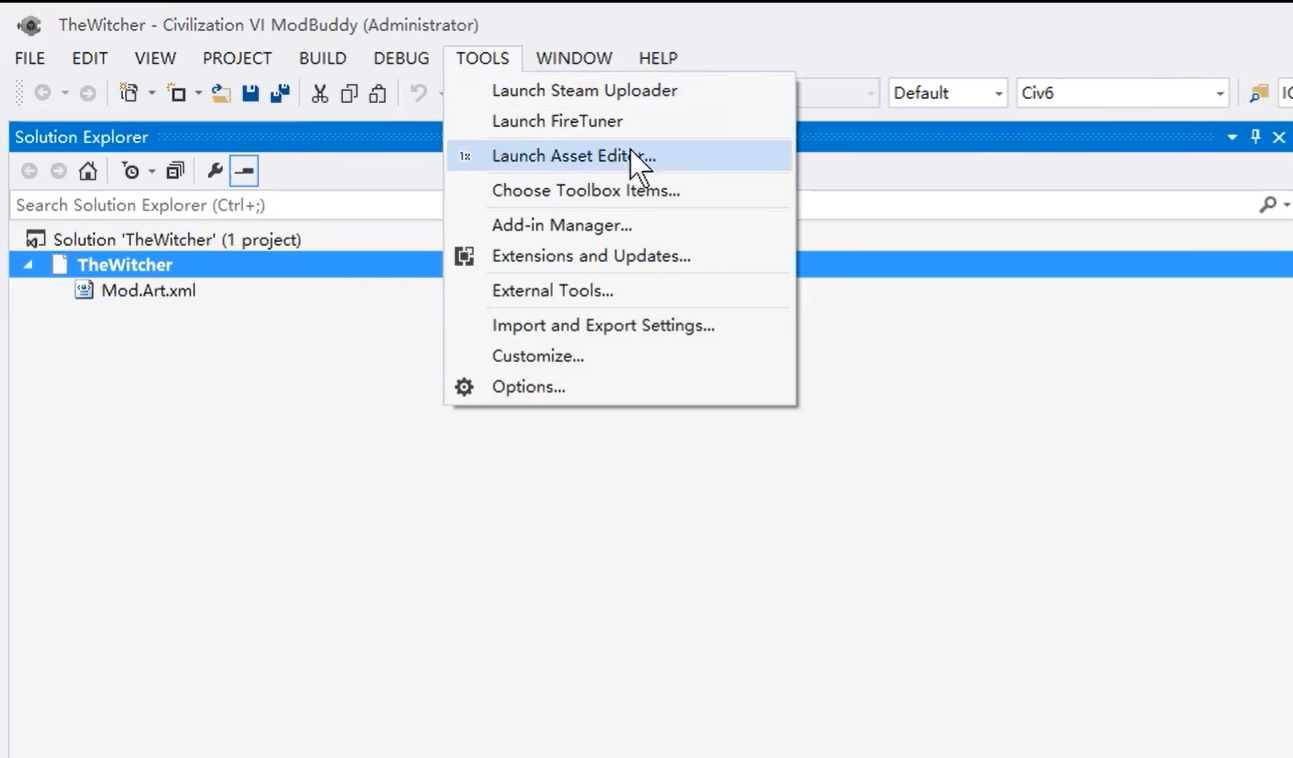
Task: Click the Collapse All icon in Solution Explorer
Action: 175,171
